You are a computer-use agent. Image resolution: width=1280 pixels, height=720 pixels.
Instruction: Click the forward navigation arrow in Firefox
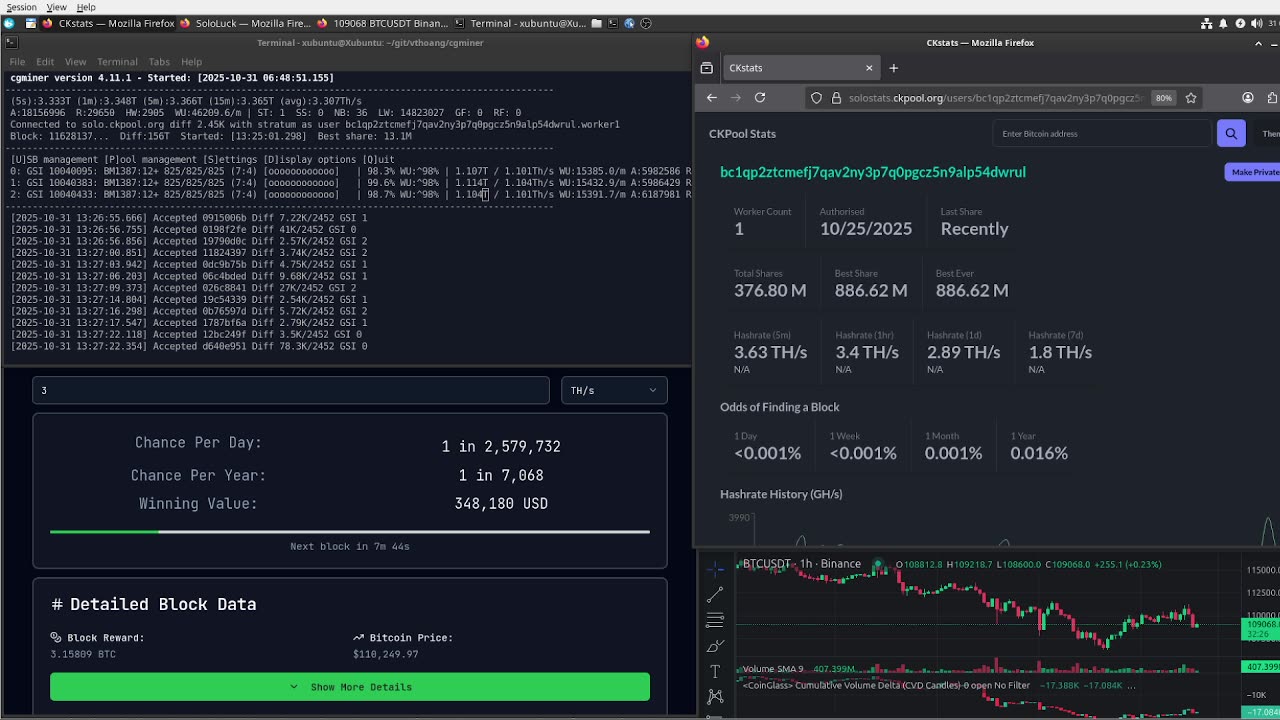click(x=736, y=98)
